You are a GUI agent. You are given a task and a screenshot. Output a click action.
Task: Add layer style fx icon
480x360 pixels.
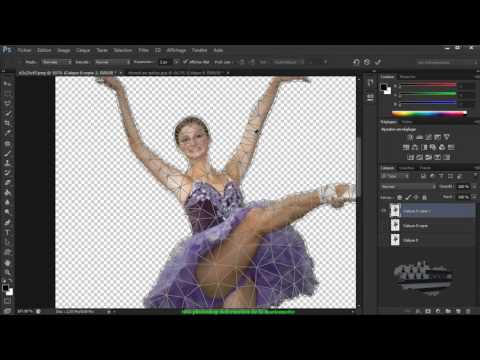(418, 311)
